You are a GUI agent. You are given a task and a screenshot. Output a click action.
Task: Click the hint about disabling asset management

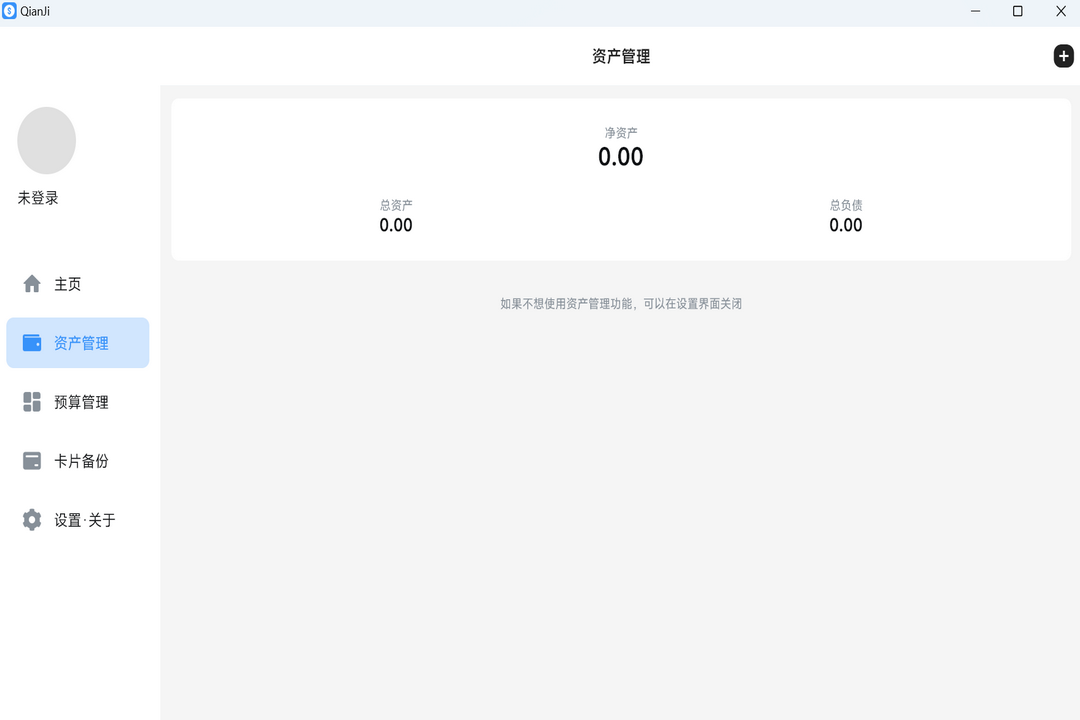point(620,303)
